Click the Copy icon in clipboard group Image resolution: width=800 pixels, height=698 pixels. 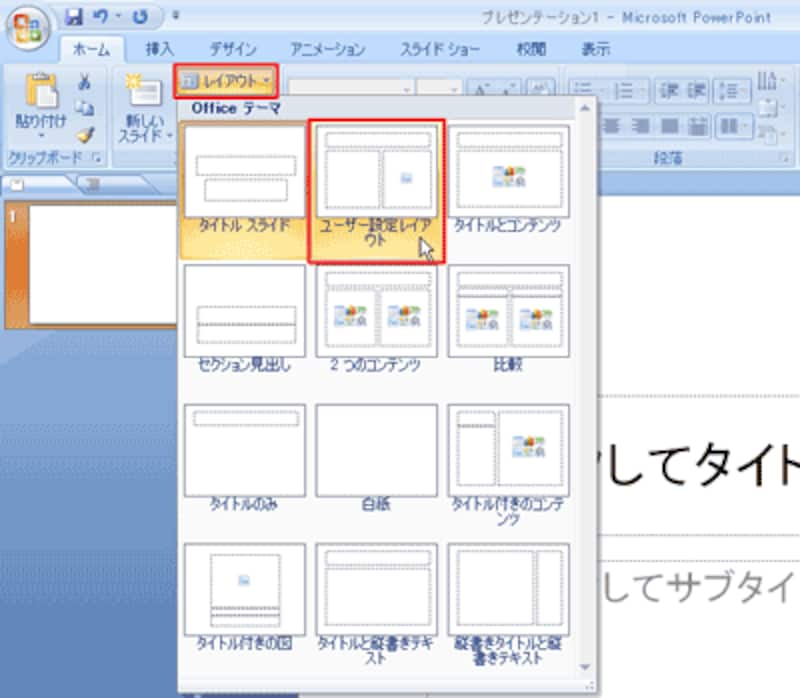(x=85, y=108)
